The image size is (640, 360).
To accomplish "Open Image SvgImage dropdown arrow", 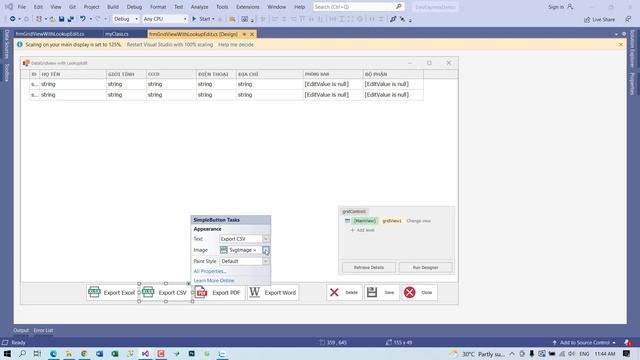I will 266,250.
